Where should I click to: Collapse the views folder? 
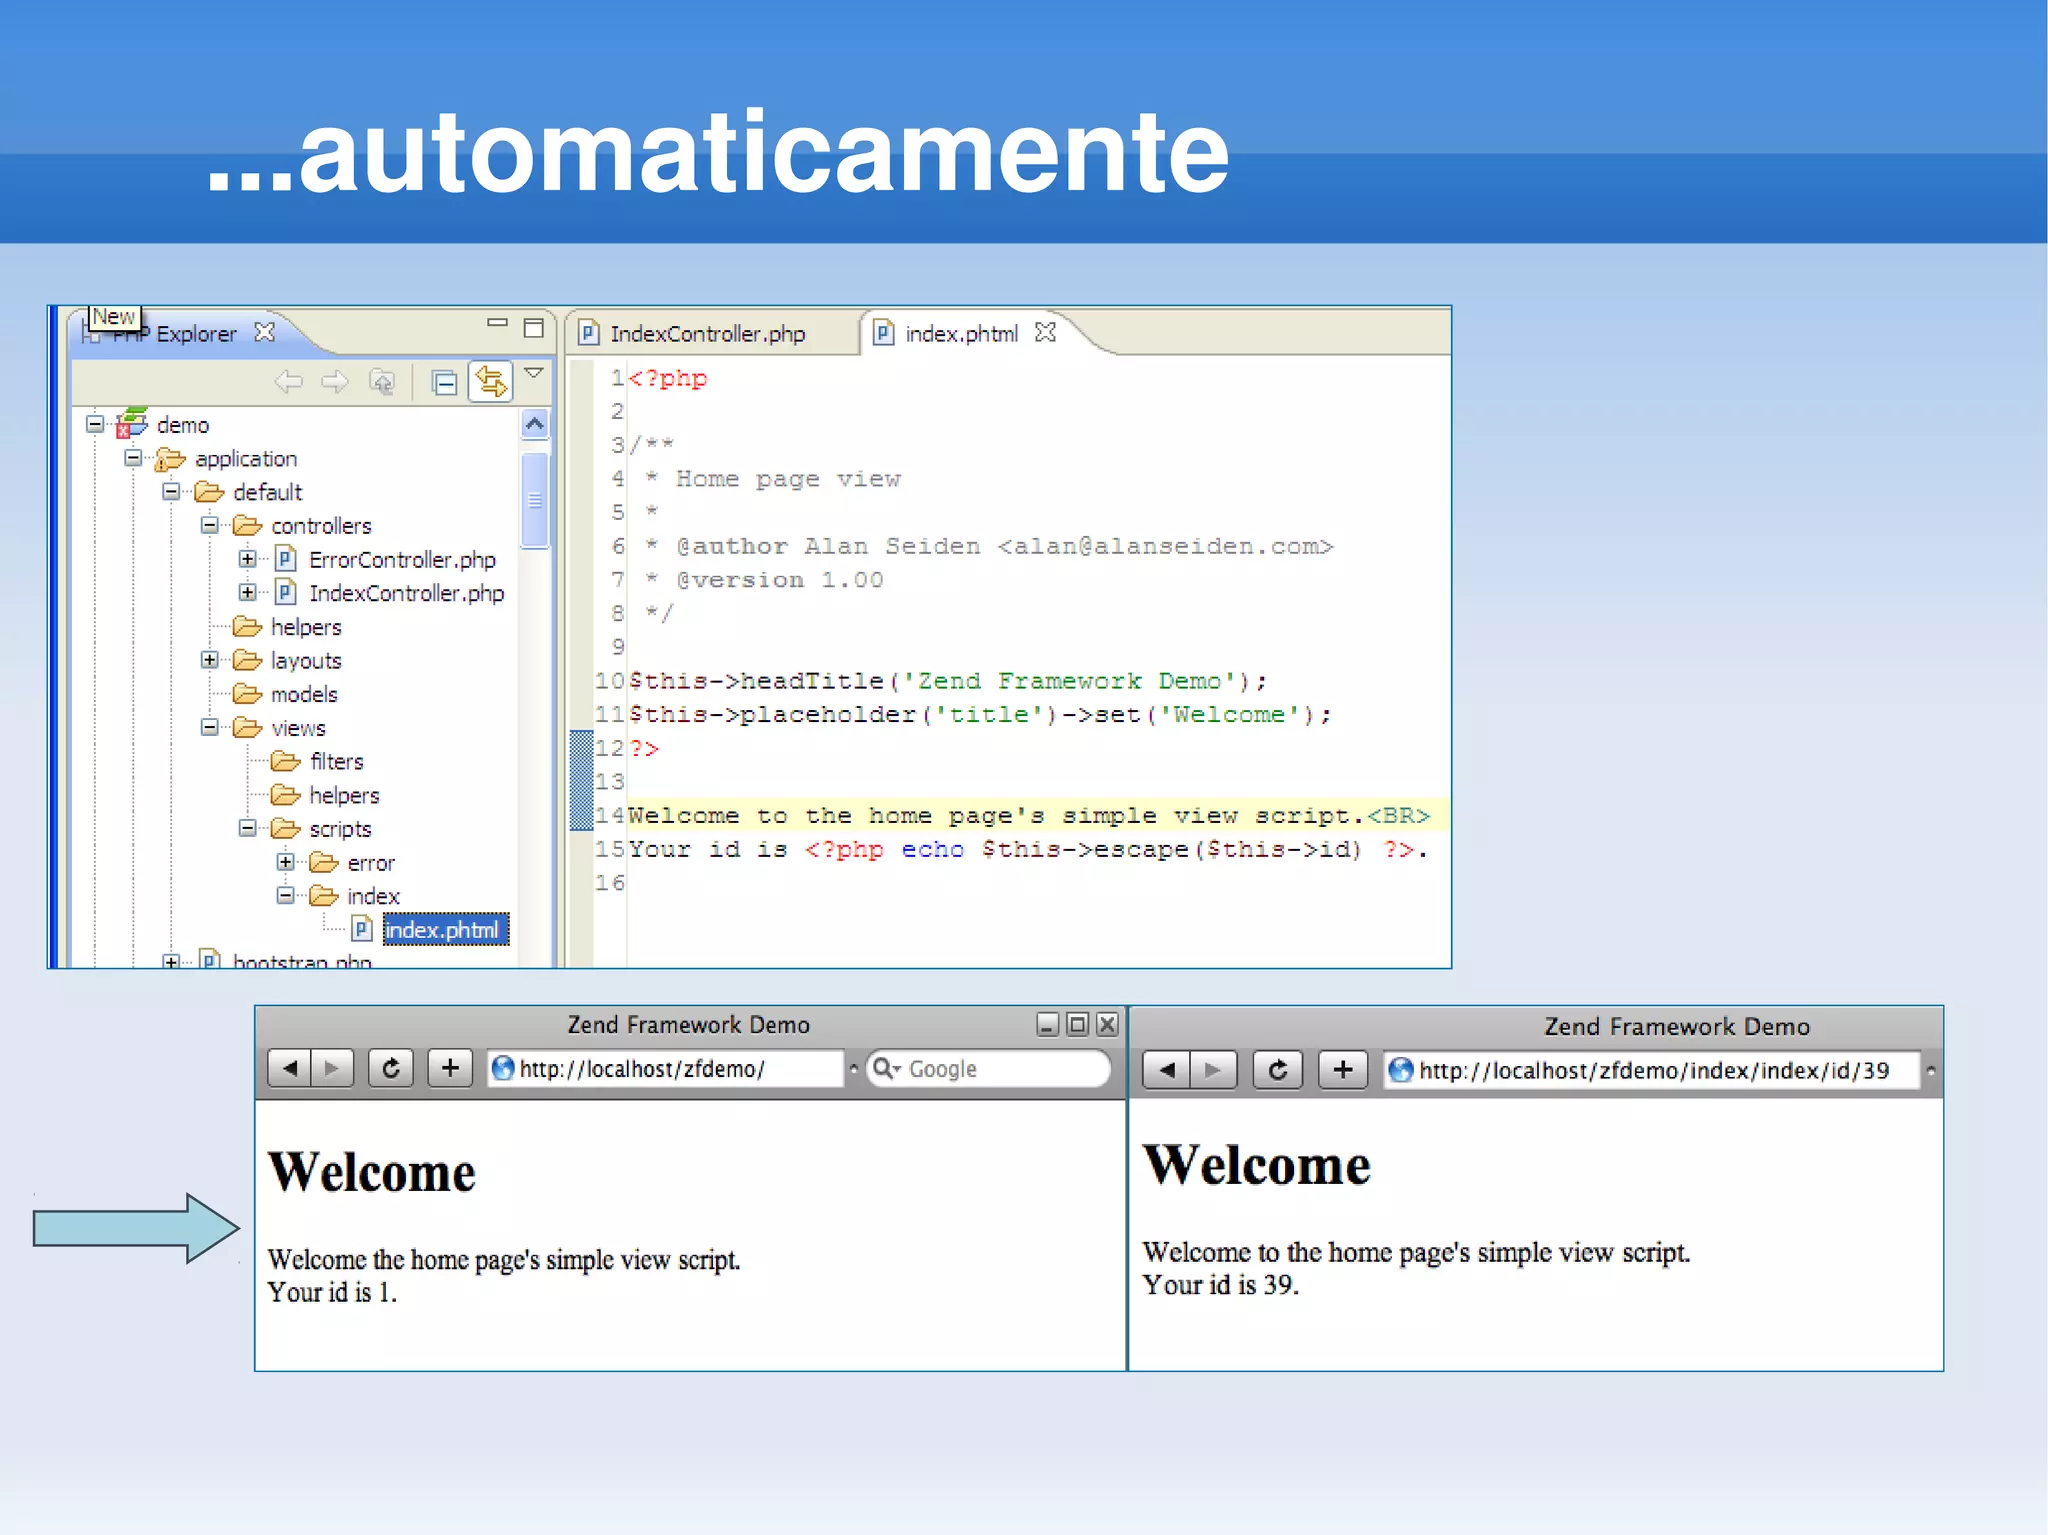point(209,727)
